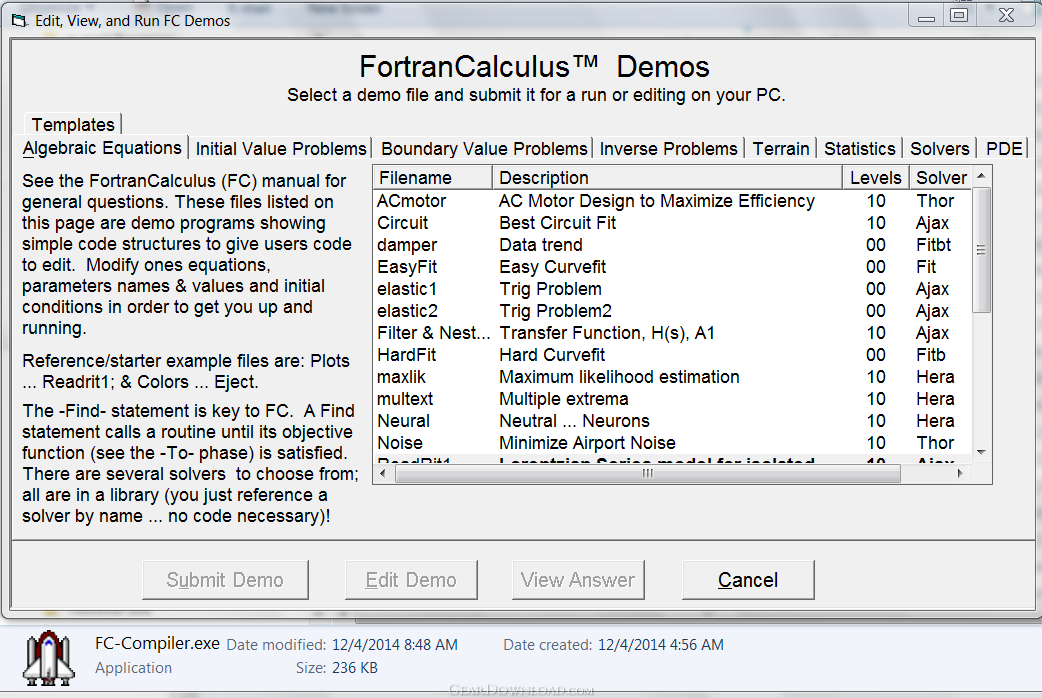The image size is (1042, 698).
Task: Select the elastic2 demo file
Action: [407, 310]
